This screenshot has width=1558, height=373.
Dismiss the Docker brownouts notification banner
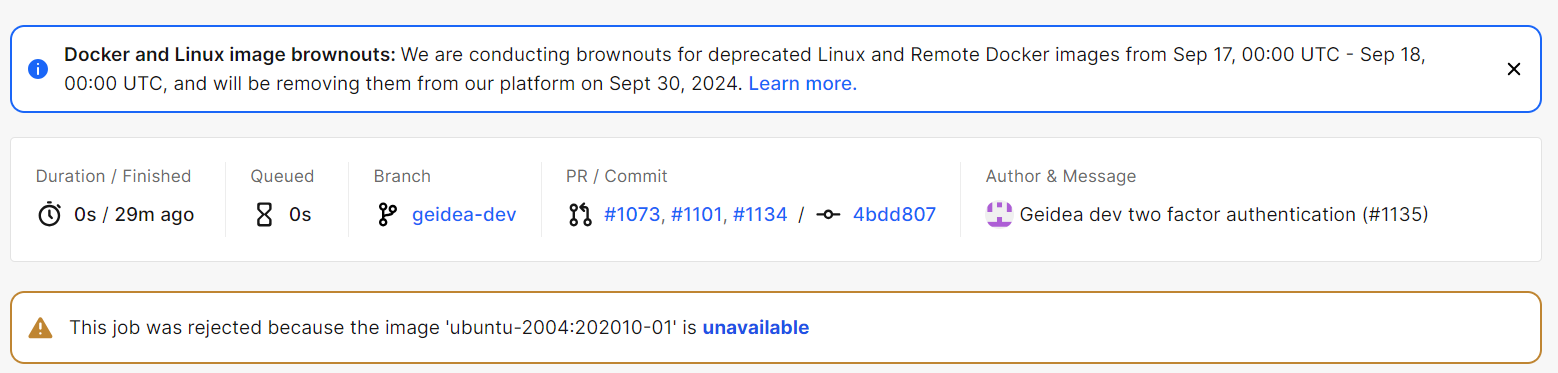point(1513,69)
